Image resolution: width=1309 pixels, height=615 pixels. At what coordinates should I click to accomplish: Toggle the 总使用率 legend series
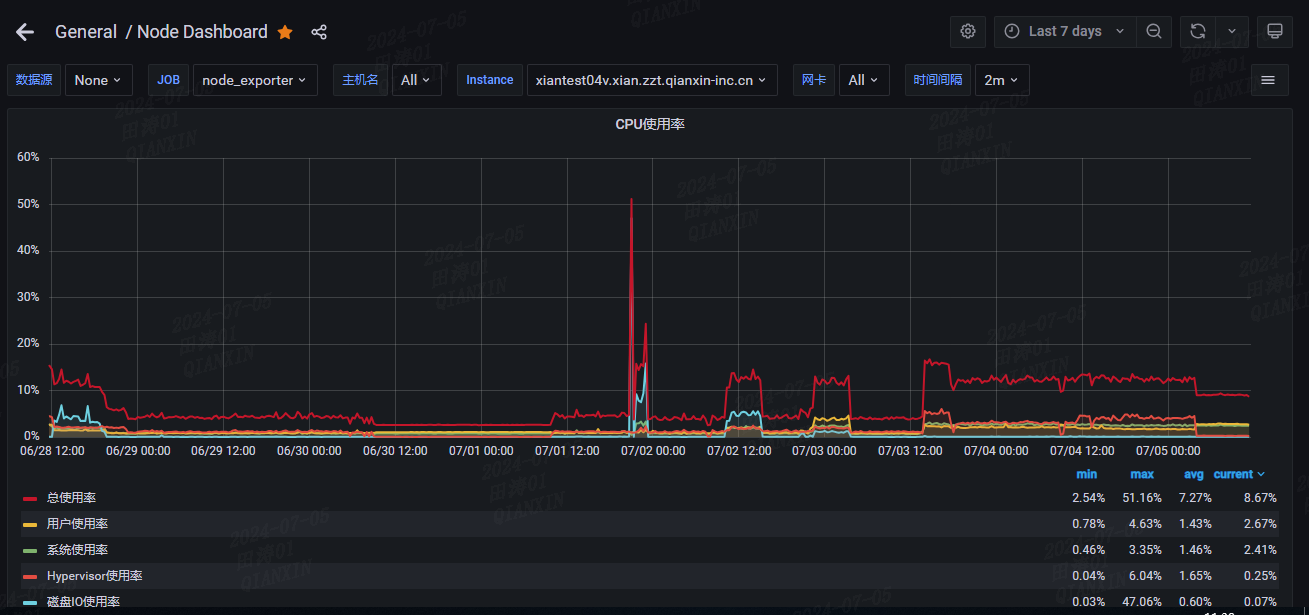[71, 497]
